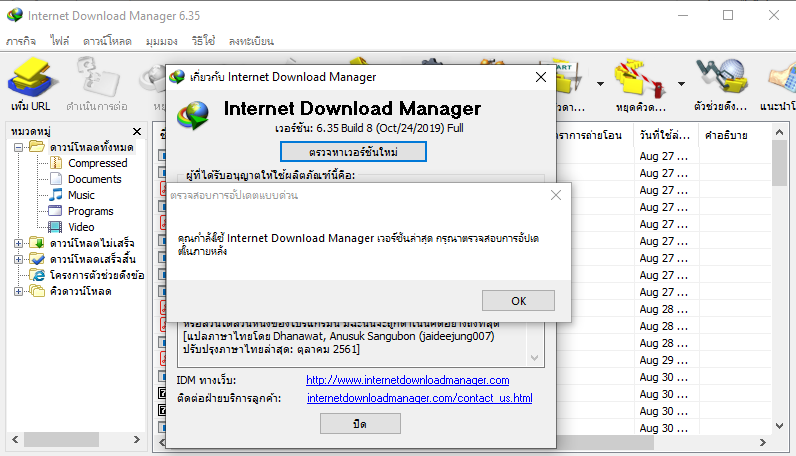
Task: Click the grabber projects IE icon
Action: click(x=37, y=275)
